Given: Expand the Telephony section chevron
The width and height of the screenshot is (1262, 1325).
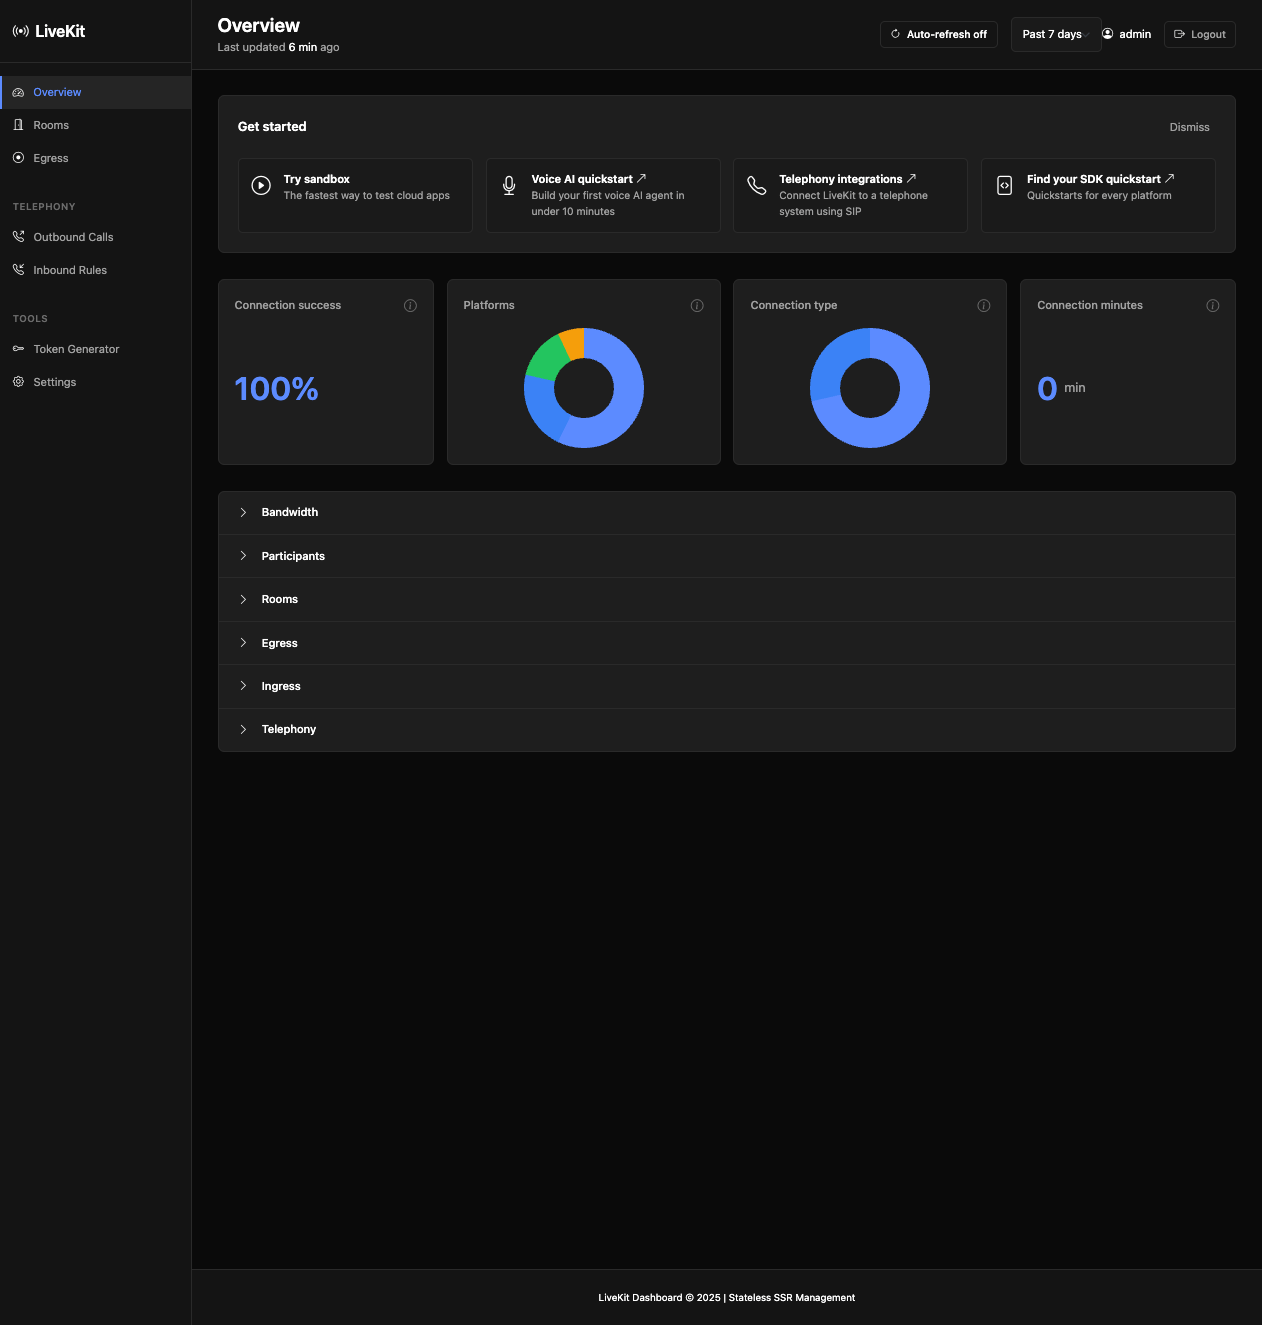Looking at the screenshot, I should click(243, 730).
